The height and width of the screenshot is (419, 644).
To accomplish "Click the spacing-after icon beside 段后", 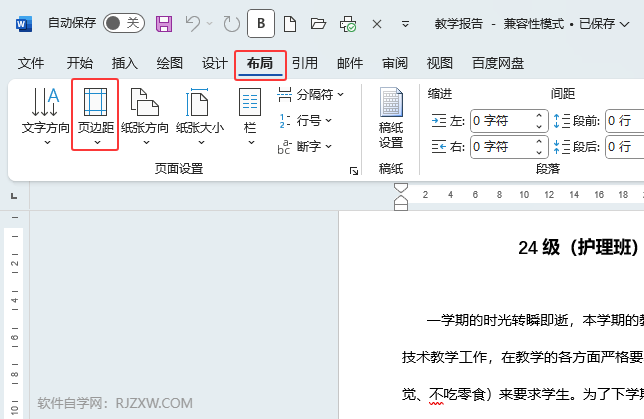I will (x=561, y=147).
